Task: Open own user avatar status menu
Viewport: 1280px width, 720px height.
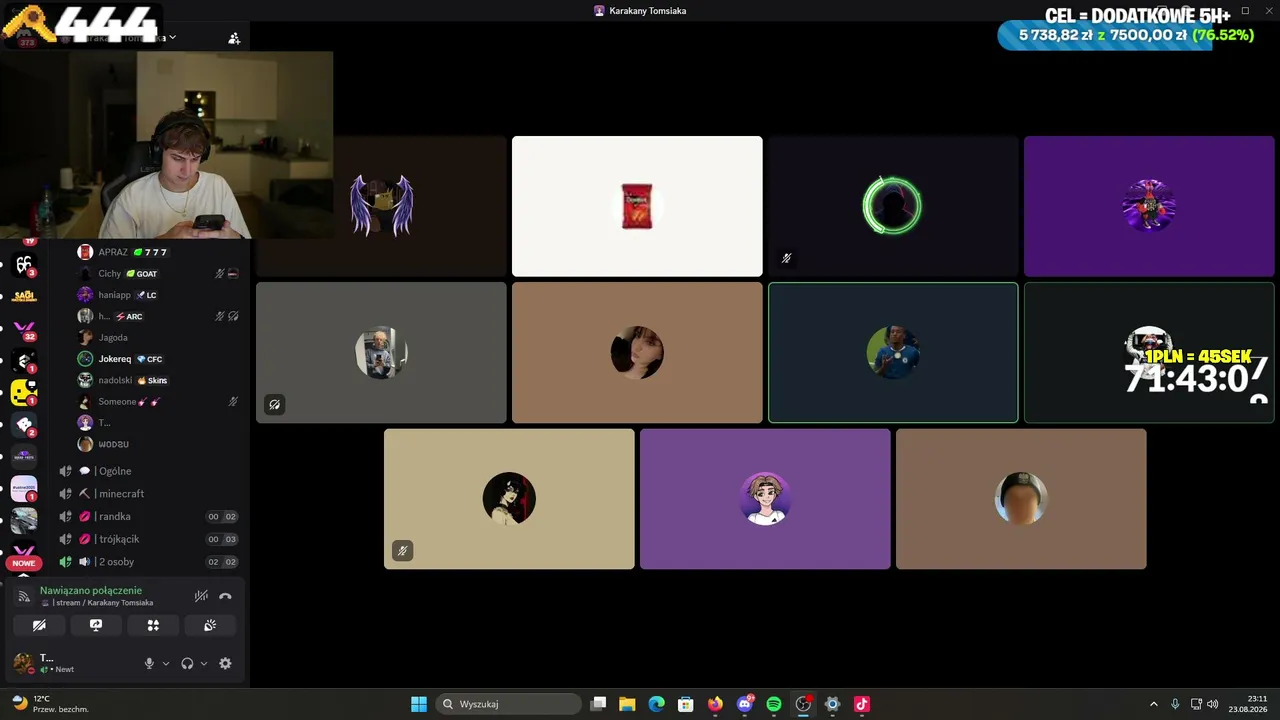Action: 22,662
